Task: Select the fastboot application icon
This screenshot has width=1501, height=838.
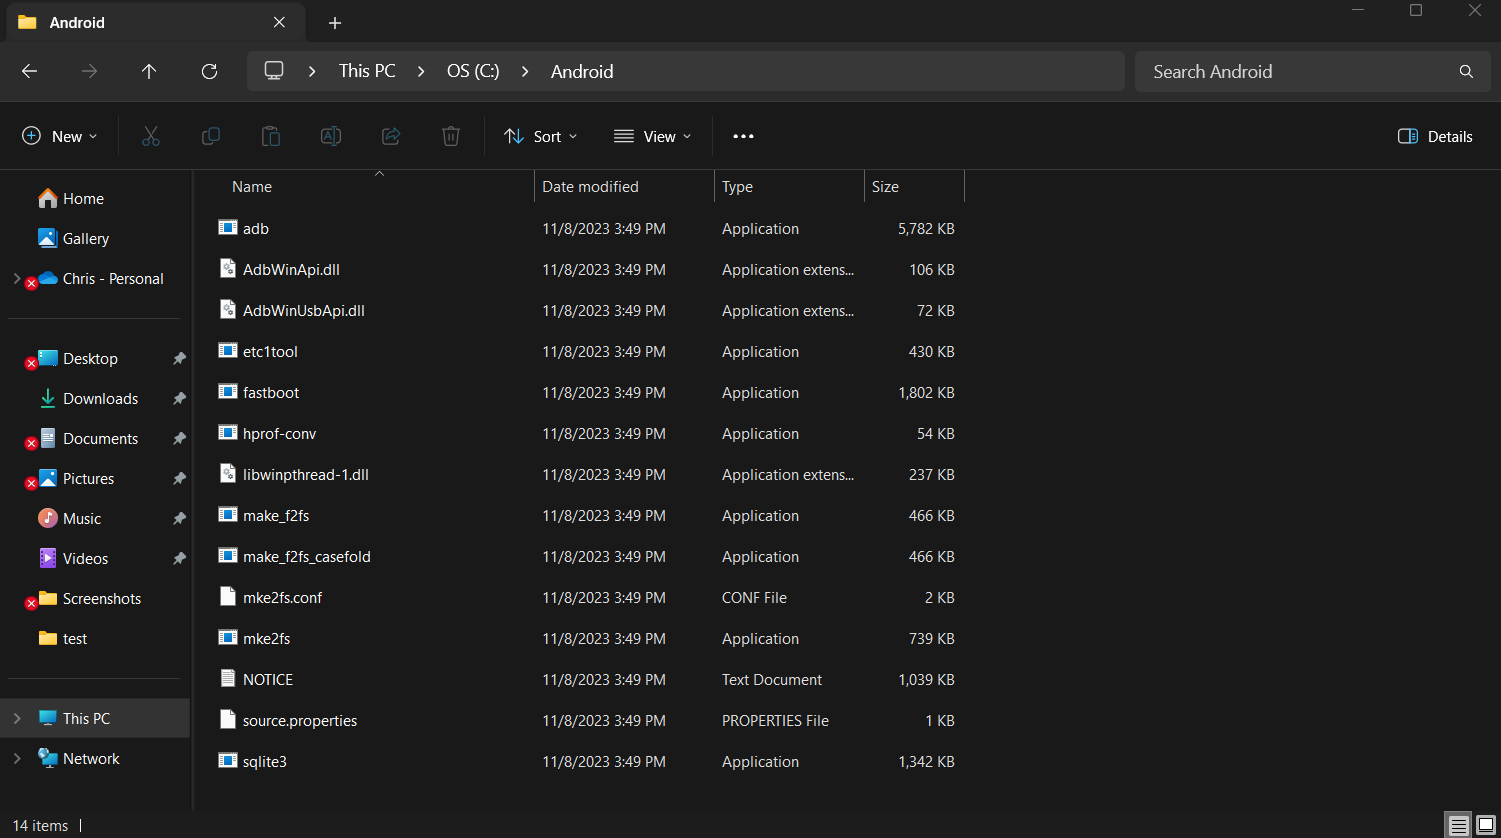Action: click(228, 391)
